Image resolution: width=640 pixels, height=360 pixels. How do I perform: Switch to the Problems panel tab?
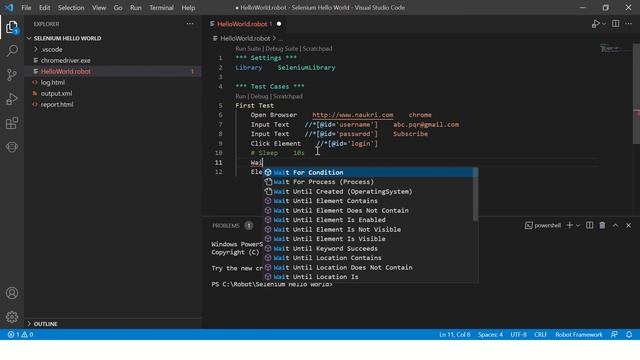[x=226, y=226]
